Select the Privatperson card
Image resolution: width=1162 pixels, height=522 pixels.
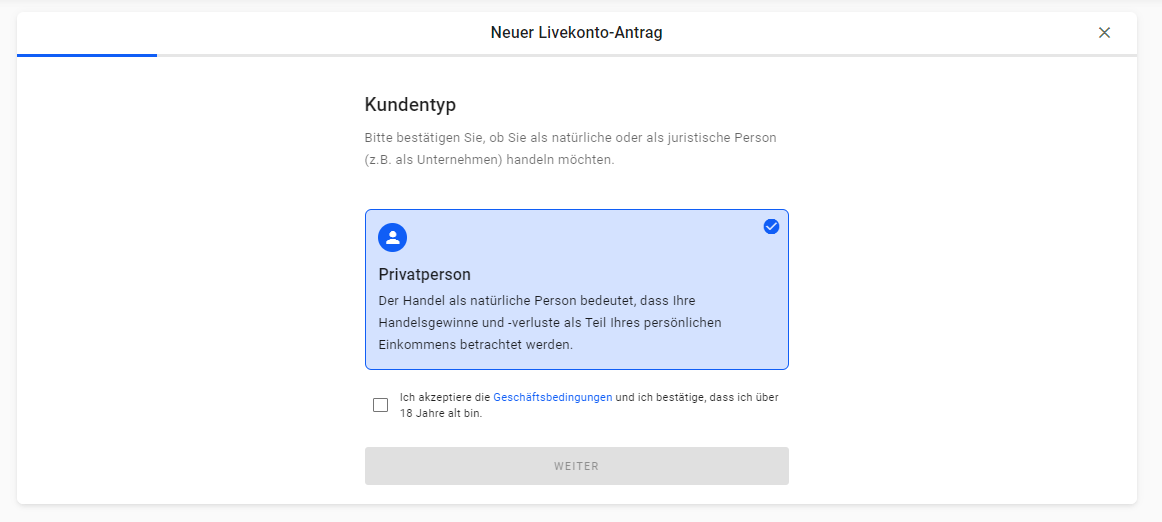[577, 289]
